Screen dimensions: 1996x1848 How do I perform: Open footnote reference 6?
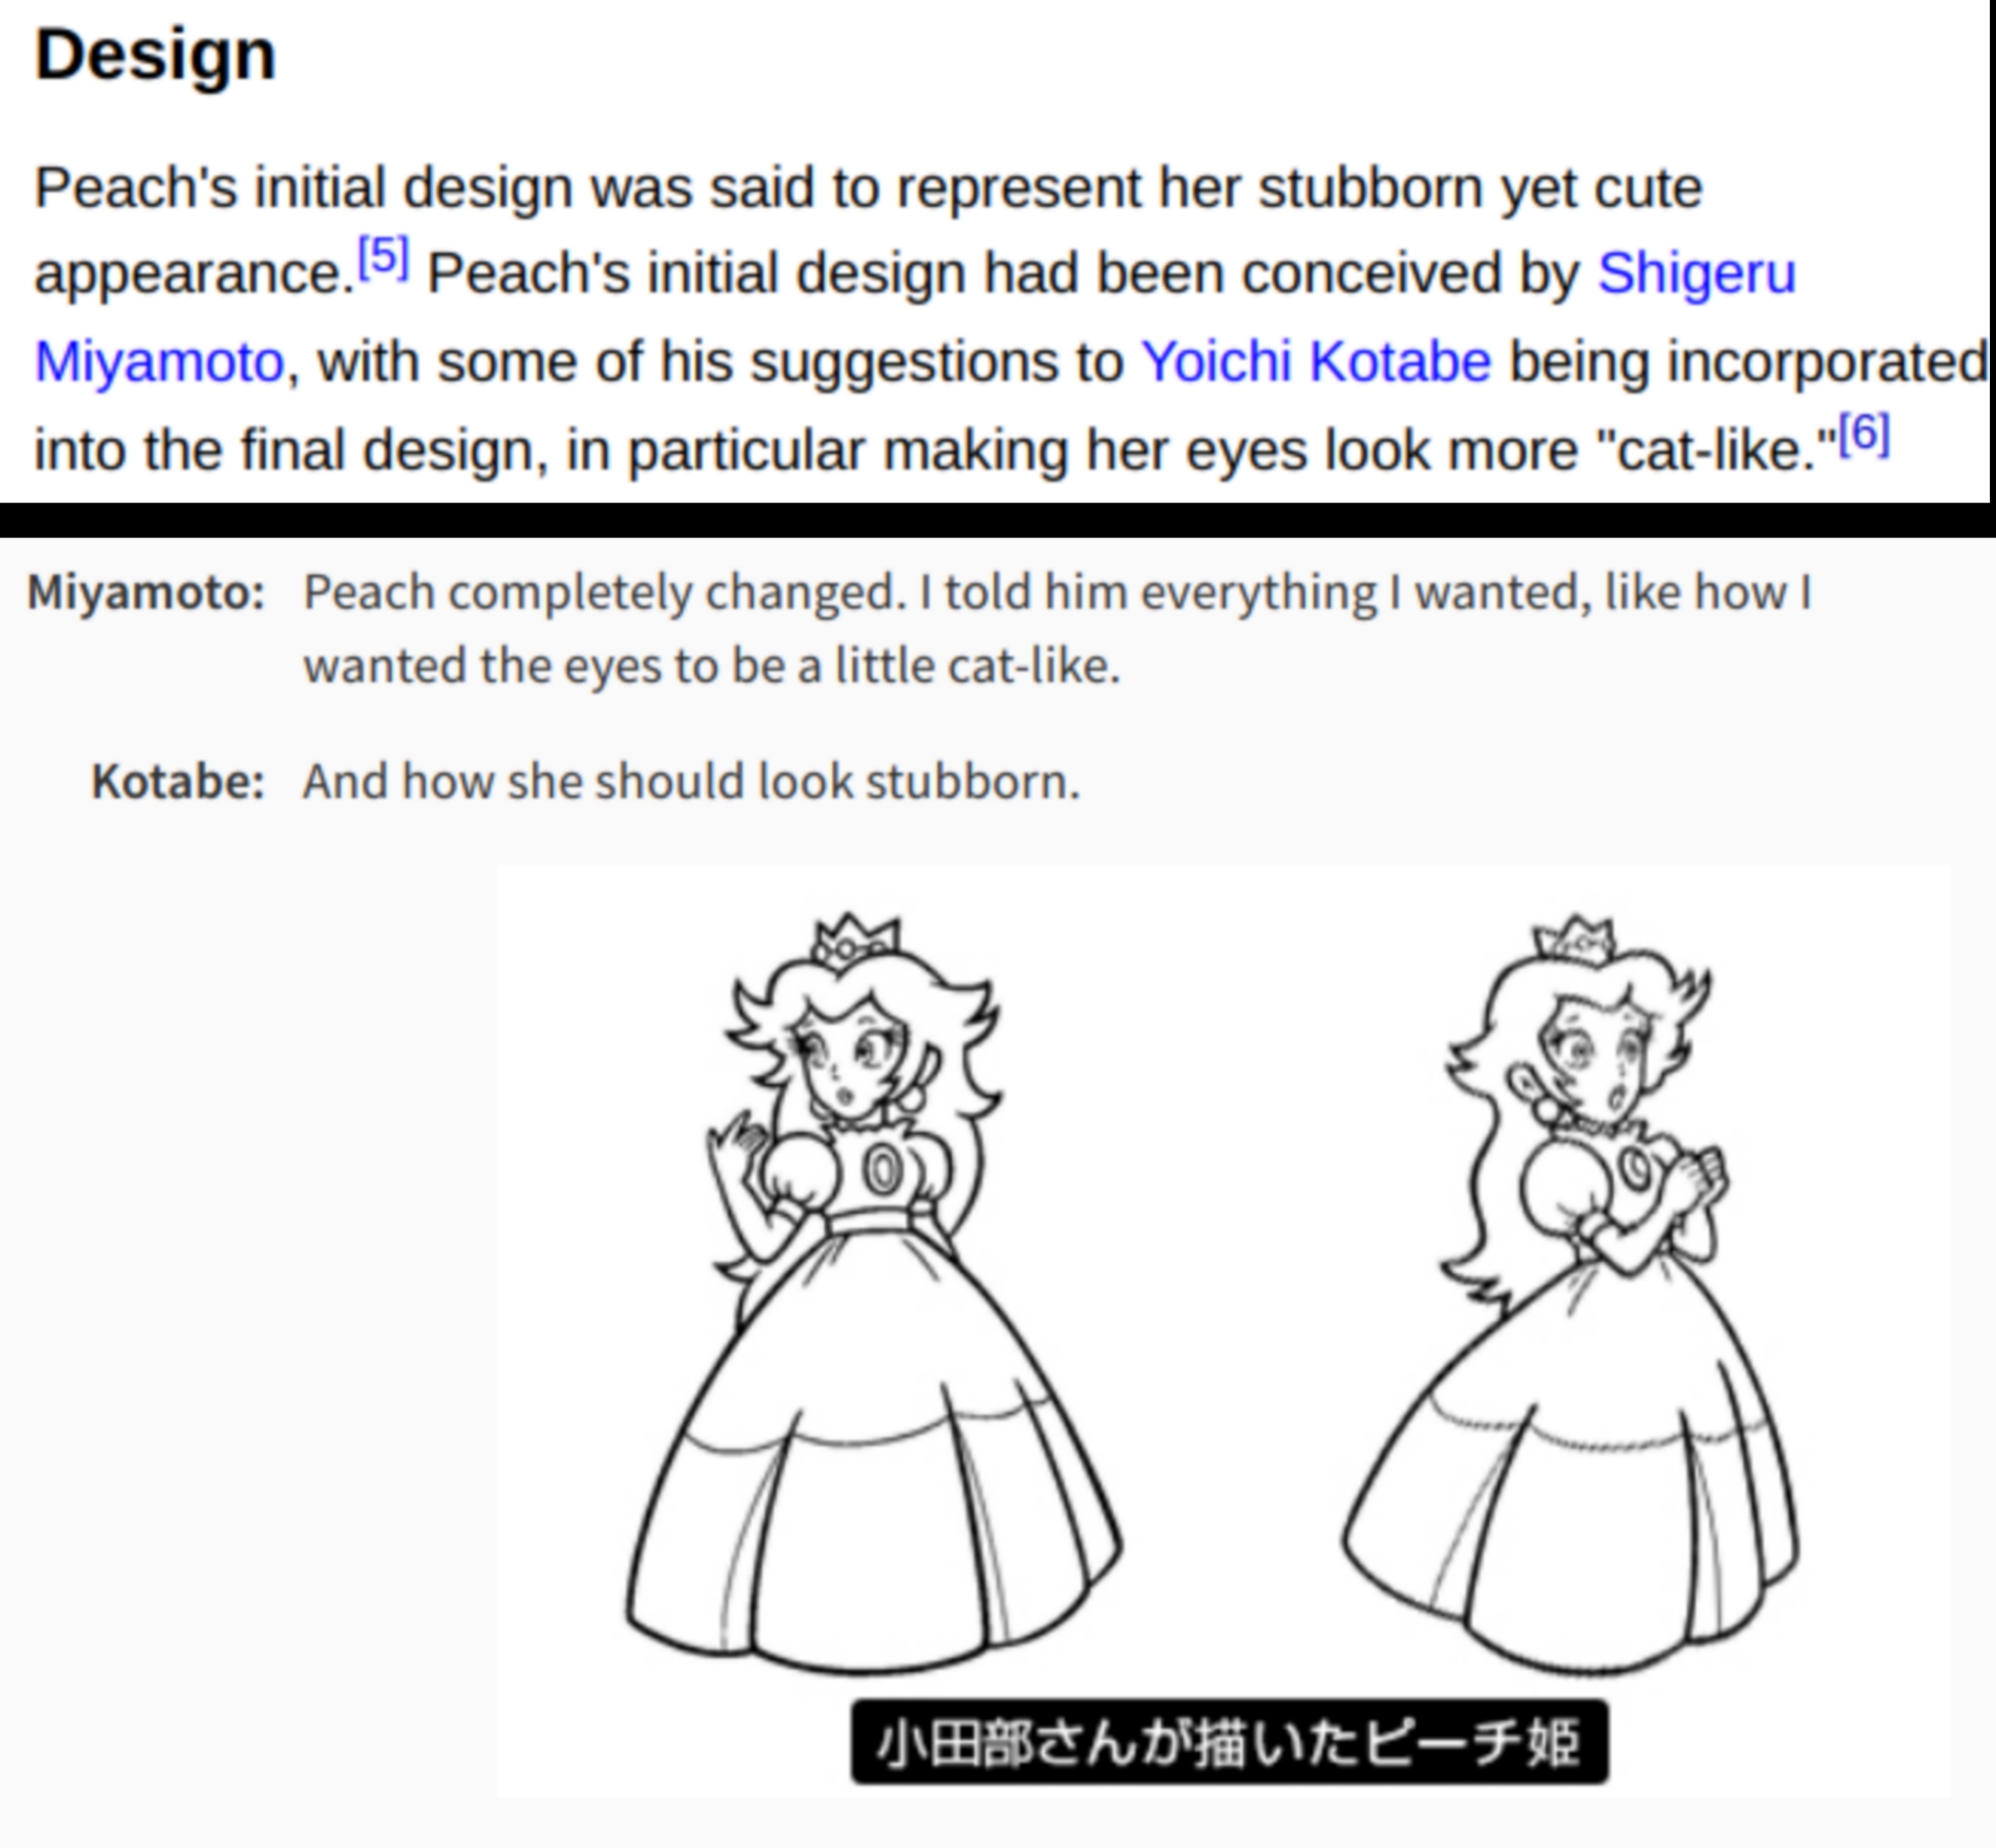(1863, 435)
